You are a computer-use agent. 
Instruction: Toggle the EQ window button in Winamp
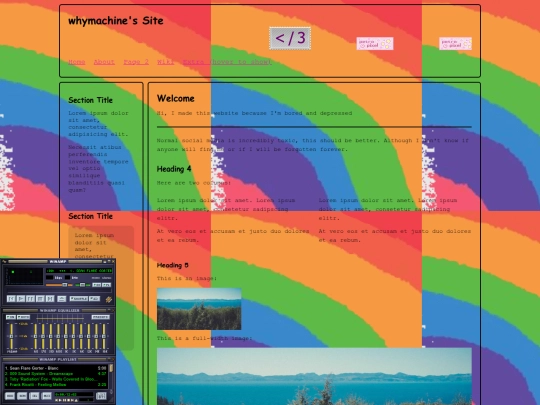(96, 285)
